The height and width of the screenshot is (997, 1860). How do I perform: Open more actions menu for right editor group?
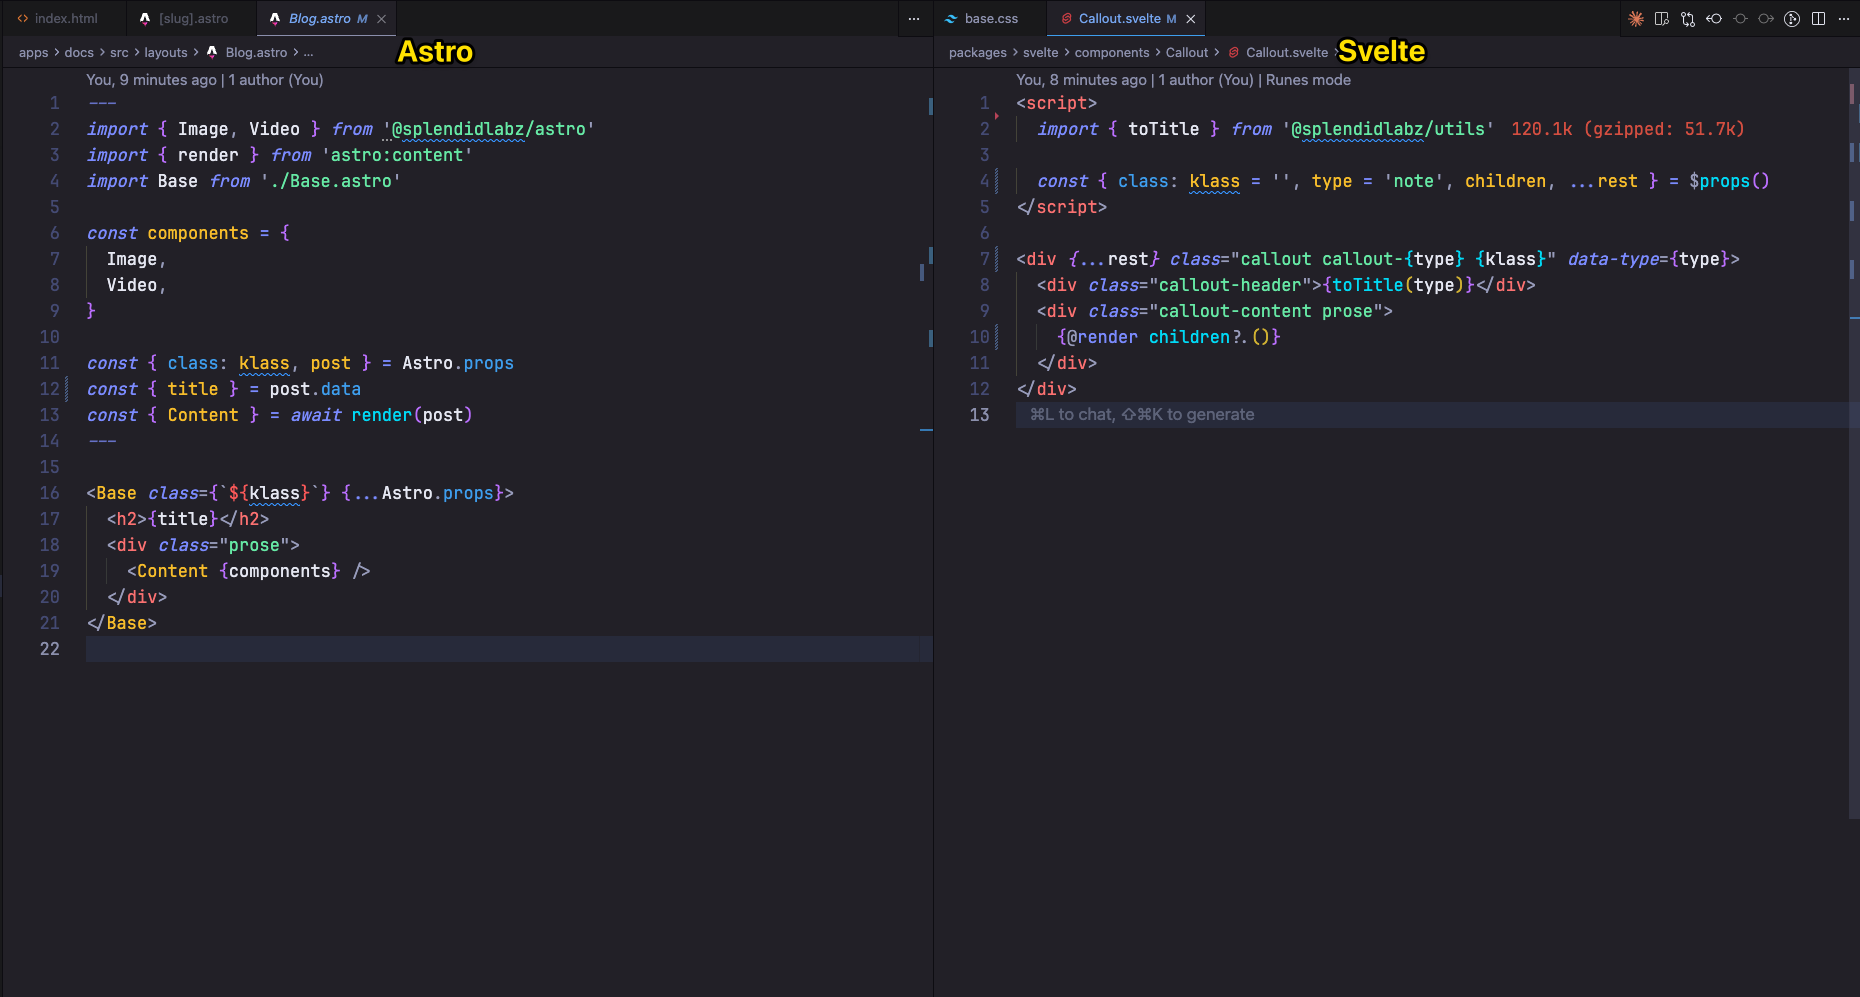coord(1844,18)
